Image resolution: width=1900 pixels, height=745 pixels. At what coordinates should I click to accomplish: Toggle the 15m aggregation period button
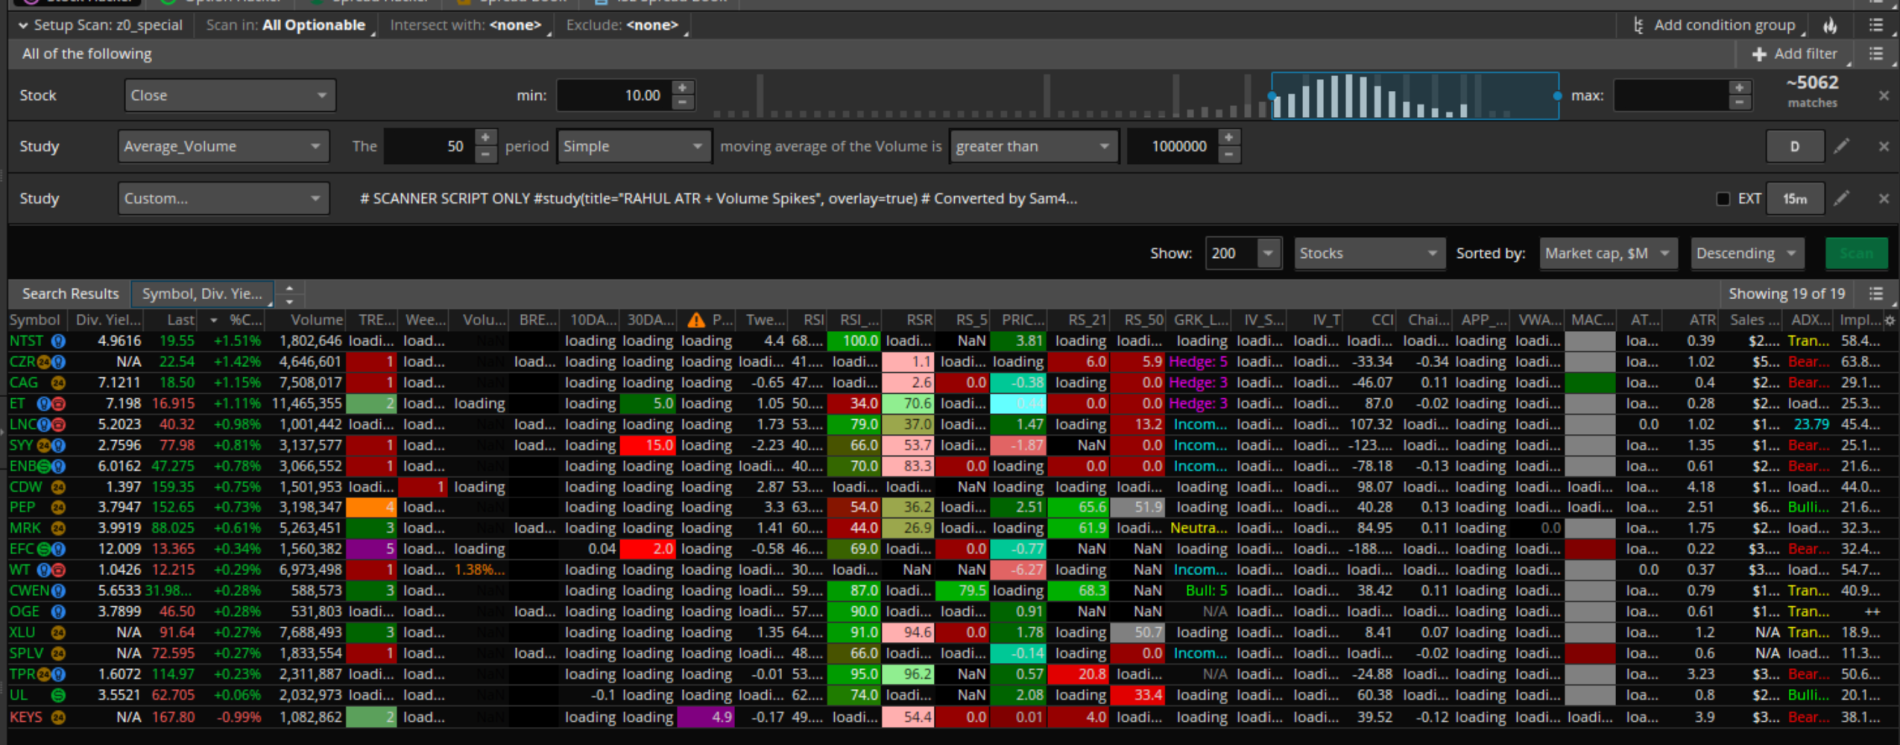[1794, 199]
